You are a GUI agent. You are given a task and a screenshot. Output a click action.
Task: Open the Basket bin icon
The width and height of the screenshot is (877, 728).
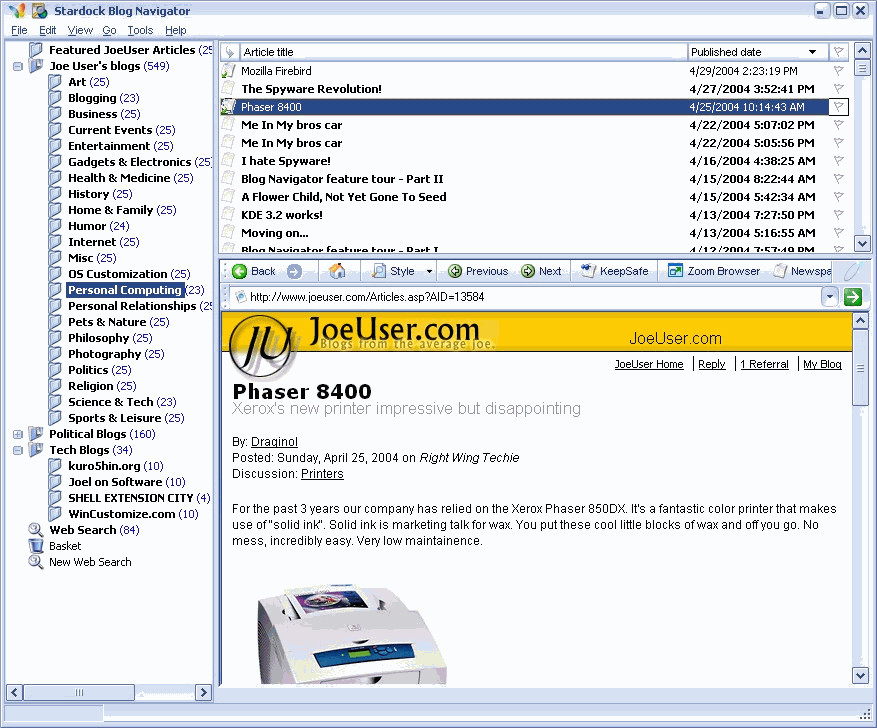[x=36, y=546]
